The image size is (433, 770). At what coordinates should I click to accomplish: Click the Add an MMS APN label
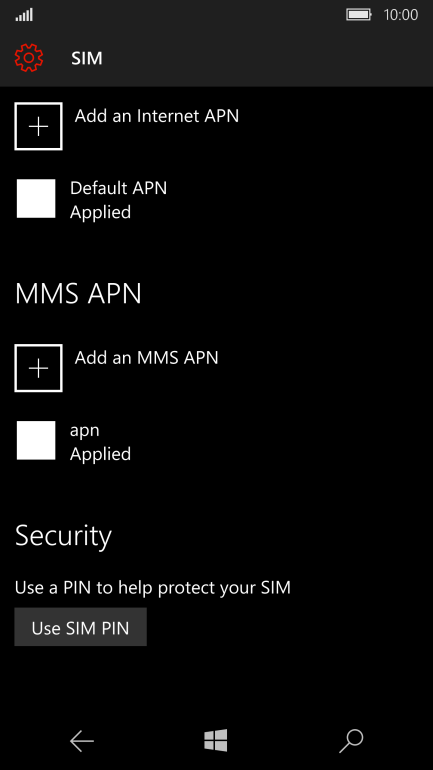[x=146, y=358]
